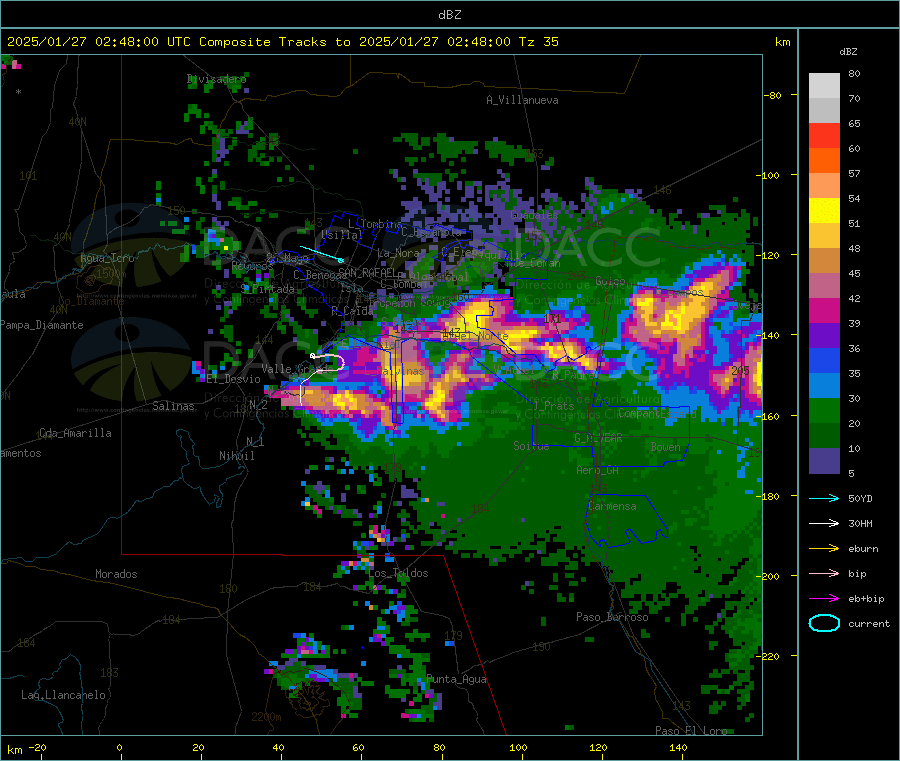Viewport: 900px width, 761px height.
Task: Click the 'Salinas' map label
Action: pyautogui.click(x=173, y=406)
